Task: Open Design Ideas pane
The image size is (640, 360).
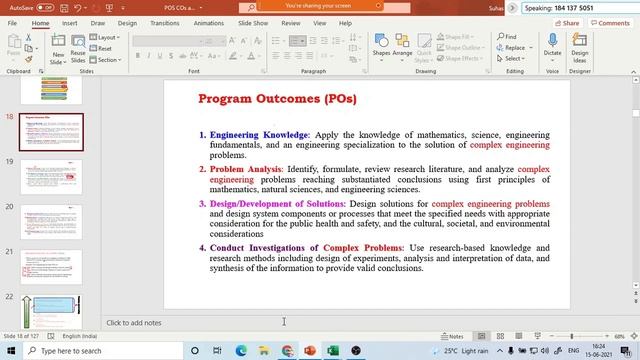Action: (580, 48)
